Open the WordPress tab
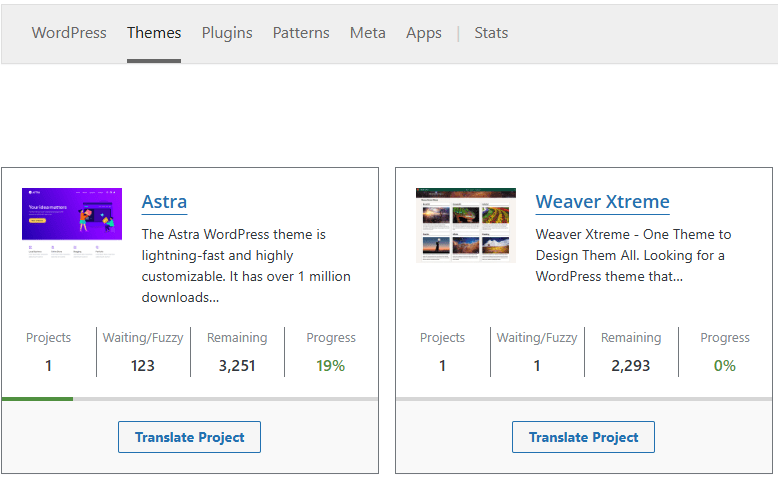Image resolution: width=778 pixels, height=479 pixels. 69,33
